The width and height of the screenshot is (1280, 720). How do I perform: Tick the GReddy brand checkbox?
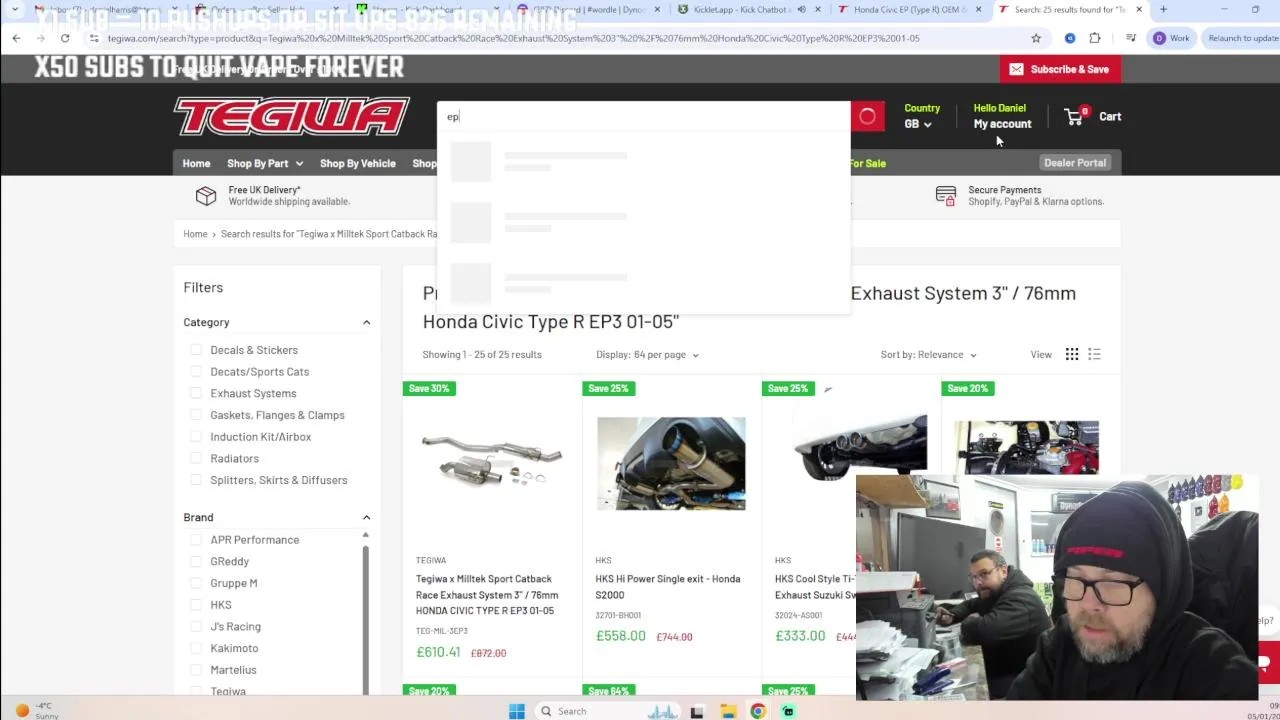point(196,562)
